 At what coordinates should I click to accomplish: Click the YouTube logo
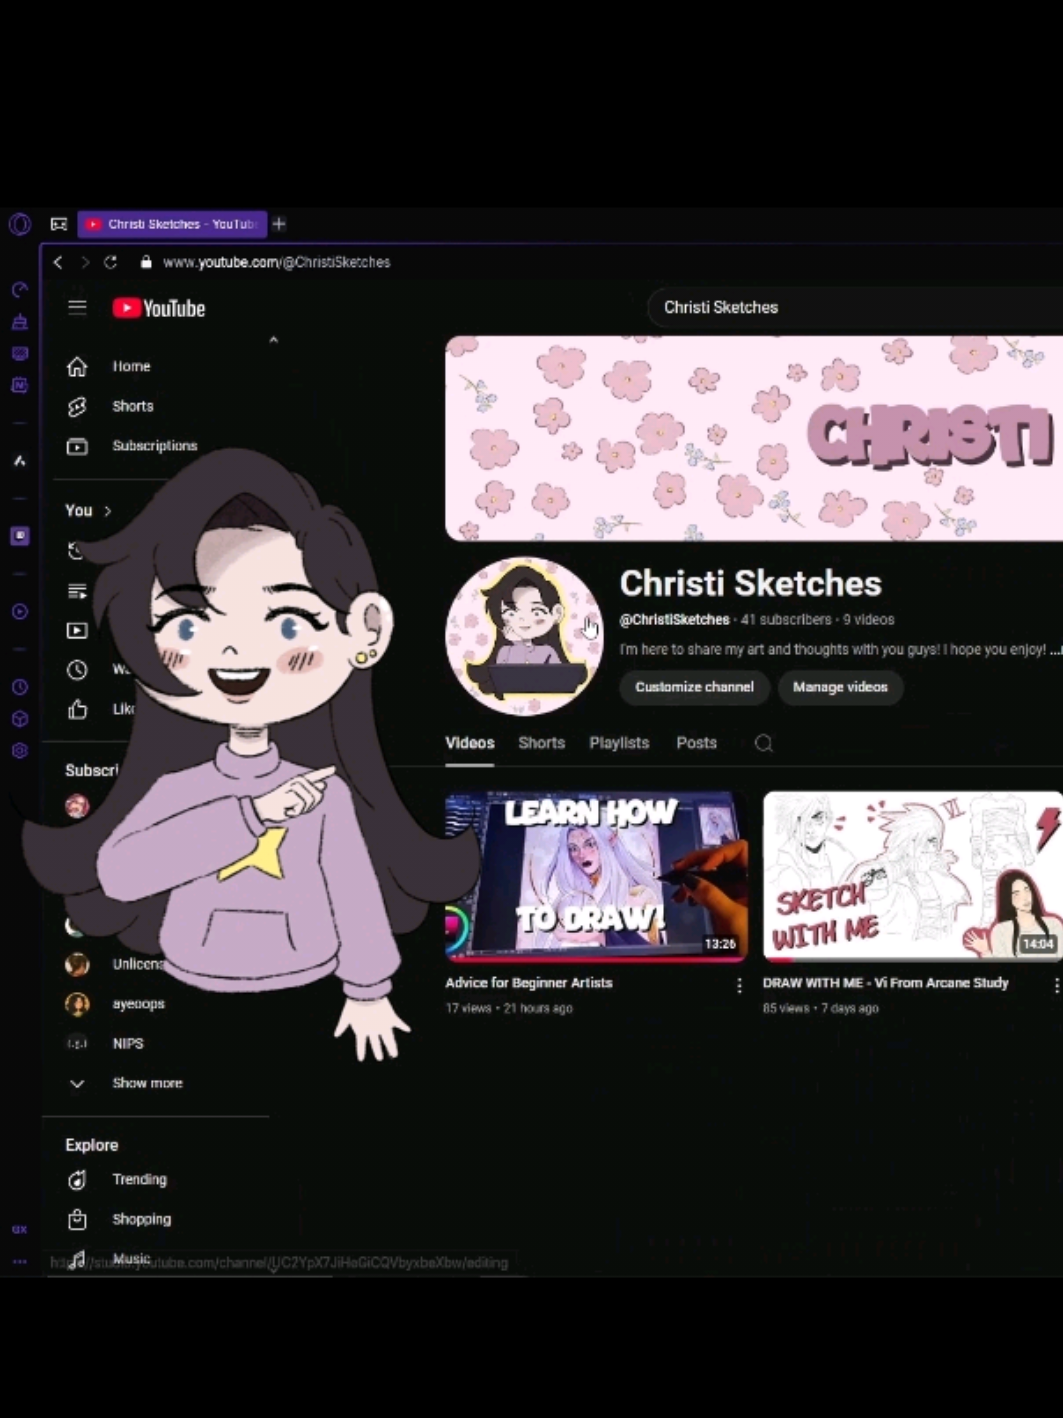pos(159,308)
